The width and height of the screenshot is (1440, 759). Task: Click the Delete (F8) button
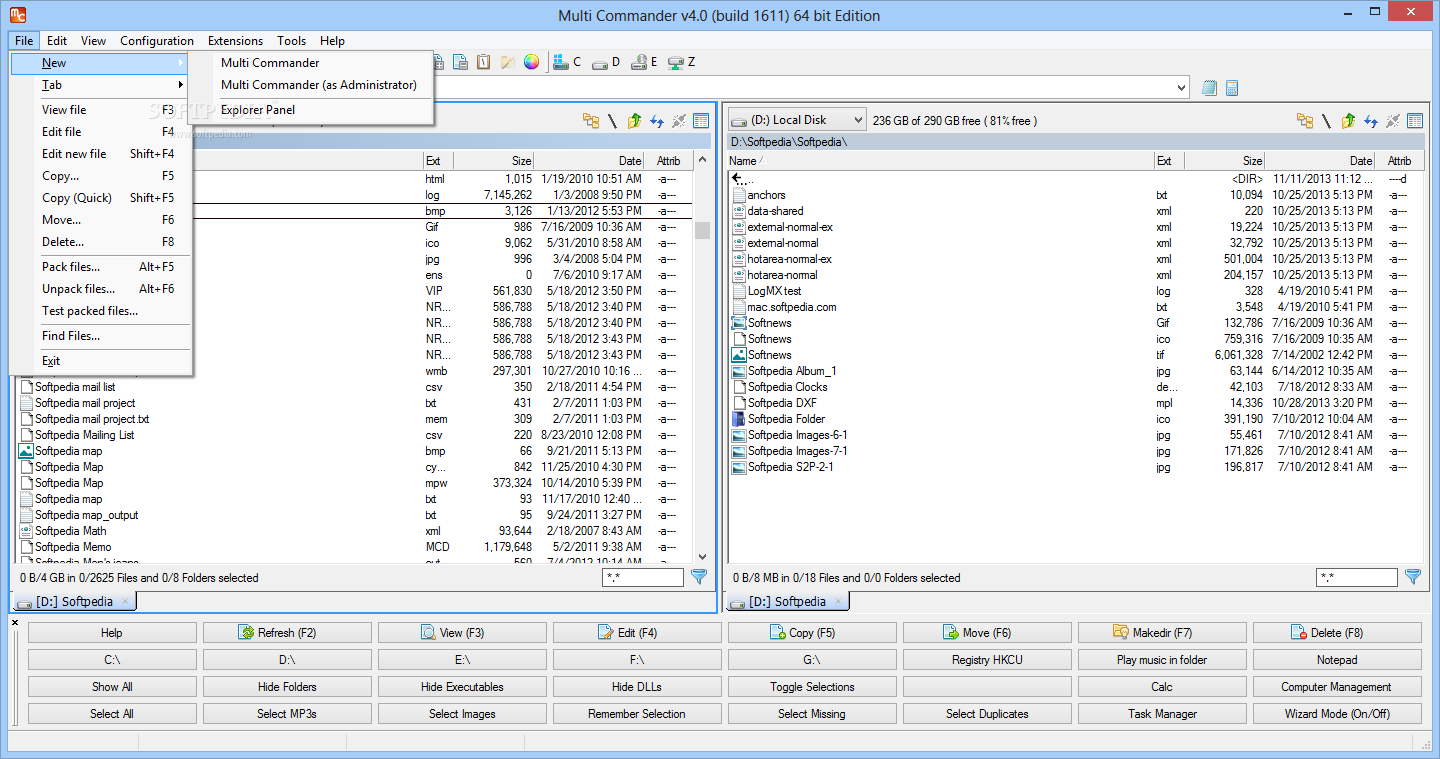click(1337, 633)
